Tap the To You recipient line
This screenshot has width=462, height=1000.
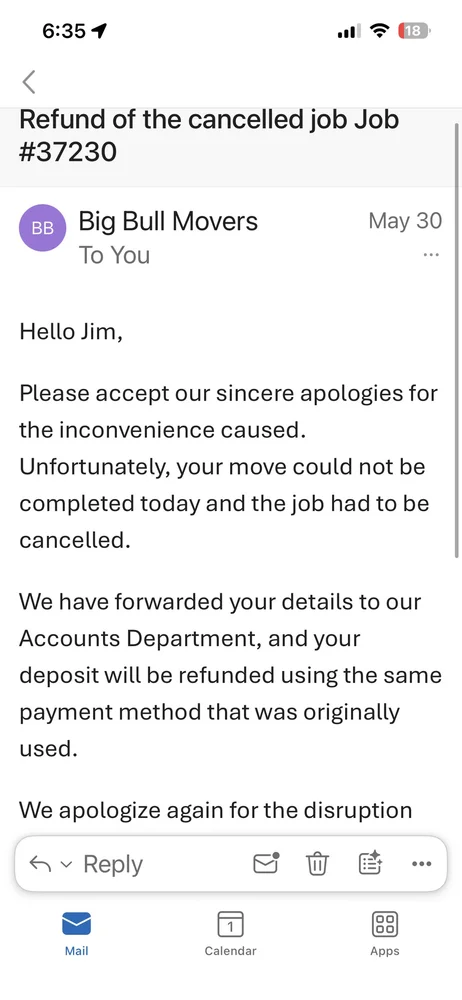pos(114,255)
